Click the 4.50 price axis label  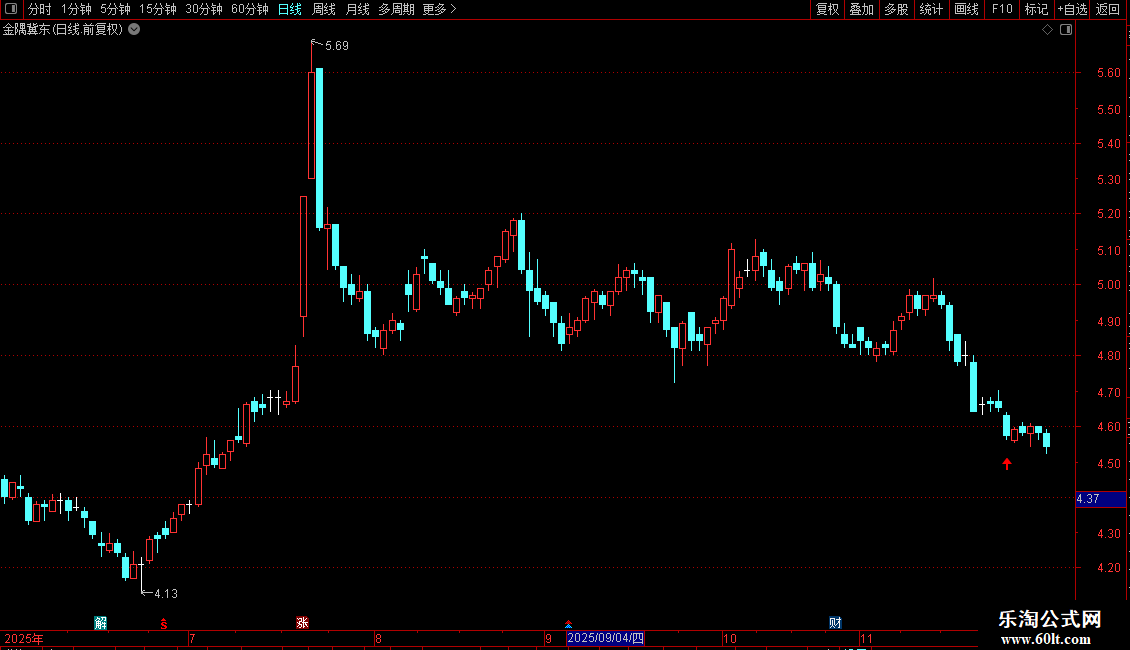coord(1108,463)
